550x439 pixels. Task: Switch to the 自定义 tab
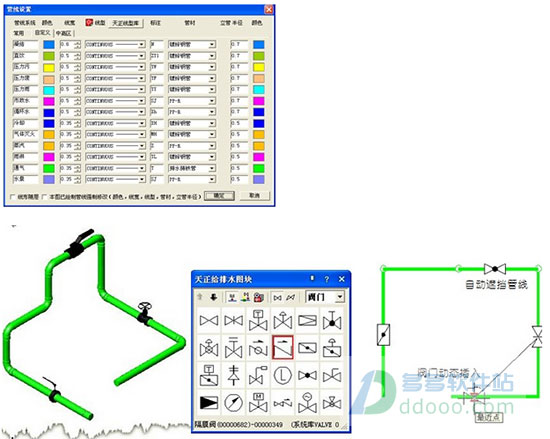(x=42, y=33)
